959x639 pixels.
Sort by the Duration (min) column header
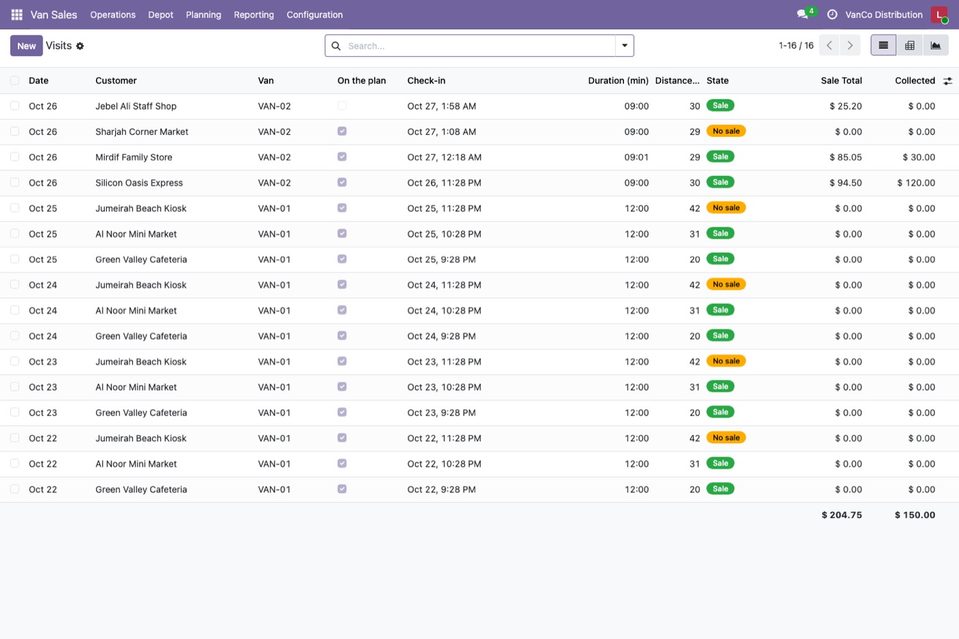tap(618, 81)
